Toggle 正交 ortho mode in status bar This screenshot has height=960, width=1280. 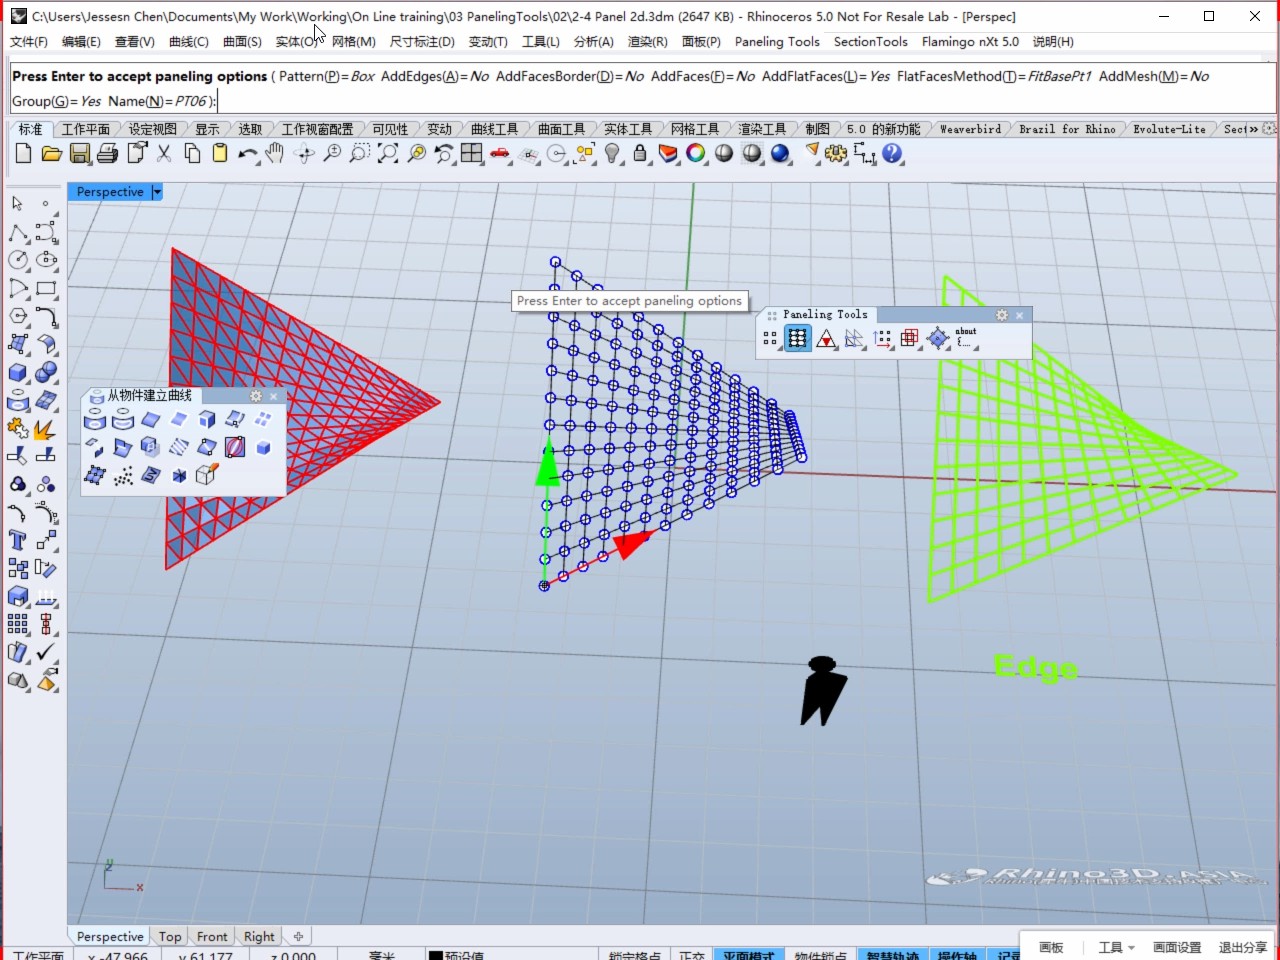click(x=692, y=955)
